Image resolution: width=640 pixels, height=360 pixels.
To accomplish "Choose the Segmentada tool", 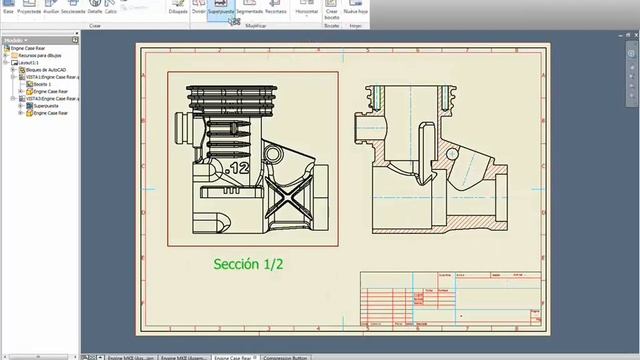I will click(x=249, y=7).
